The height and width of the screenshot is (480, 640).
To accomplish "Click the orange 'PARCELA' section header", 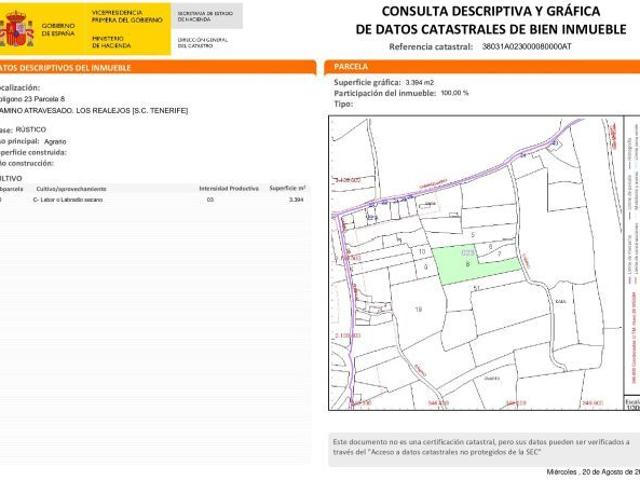I will [x=482, y=67].
